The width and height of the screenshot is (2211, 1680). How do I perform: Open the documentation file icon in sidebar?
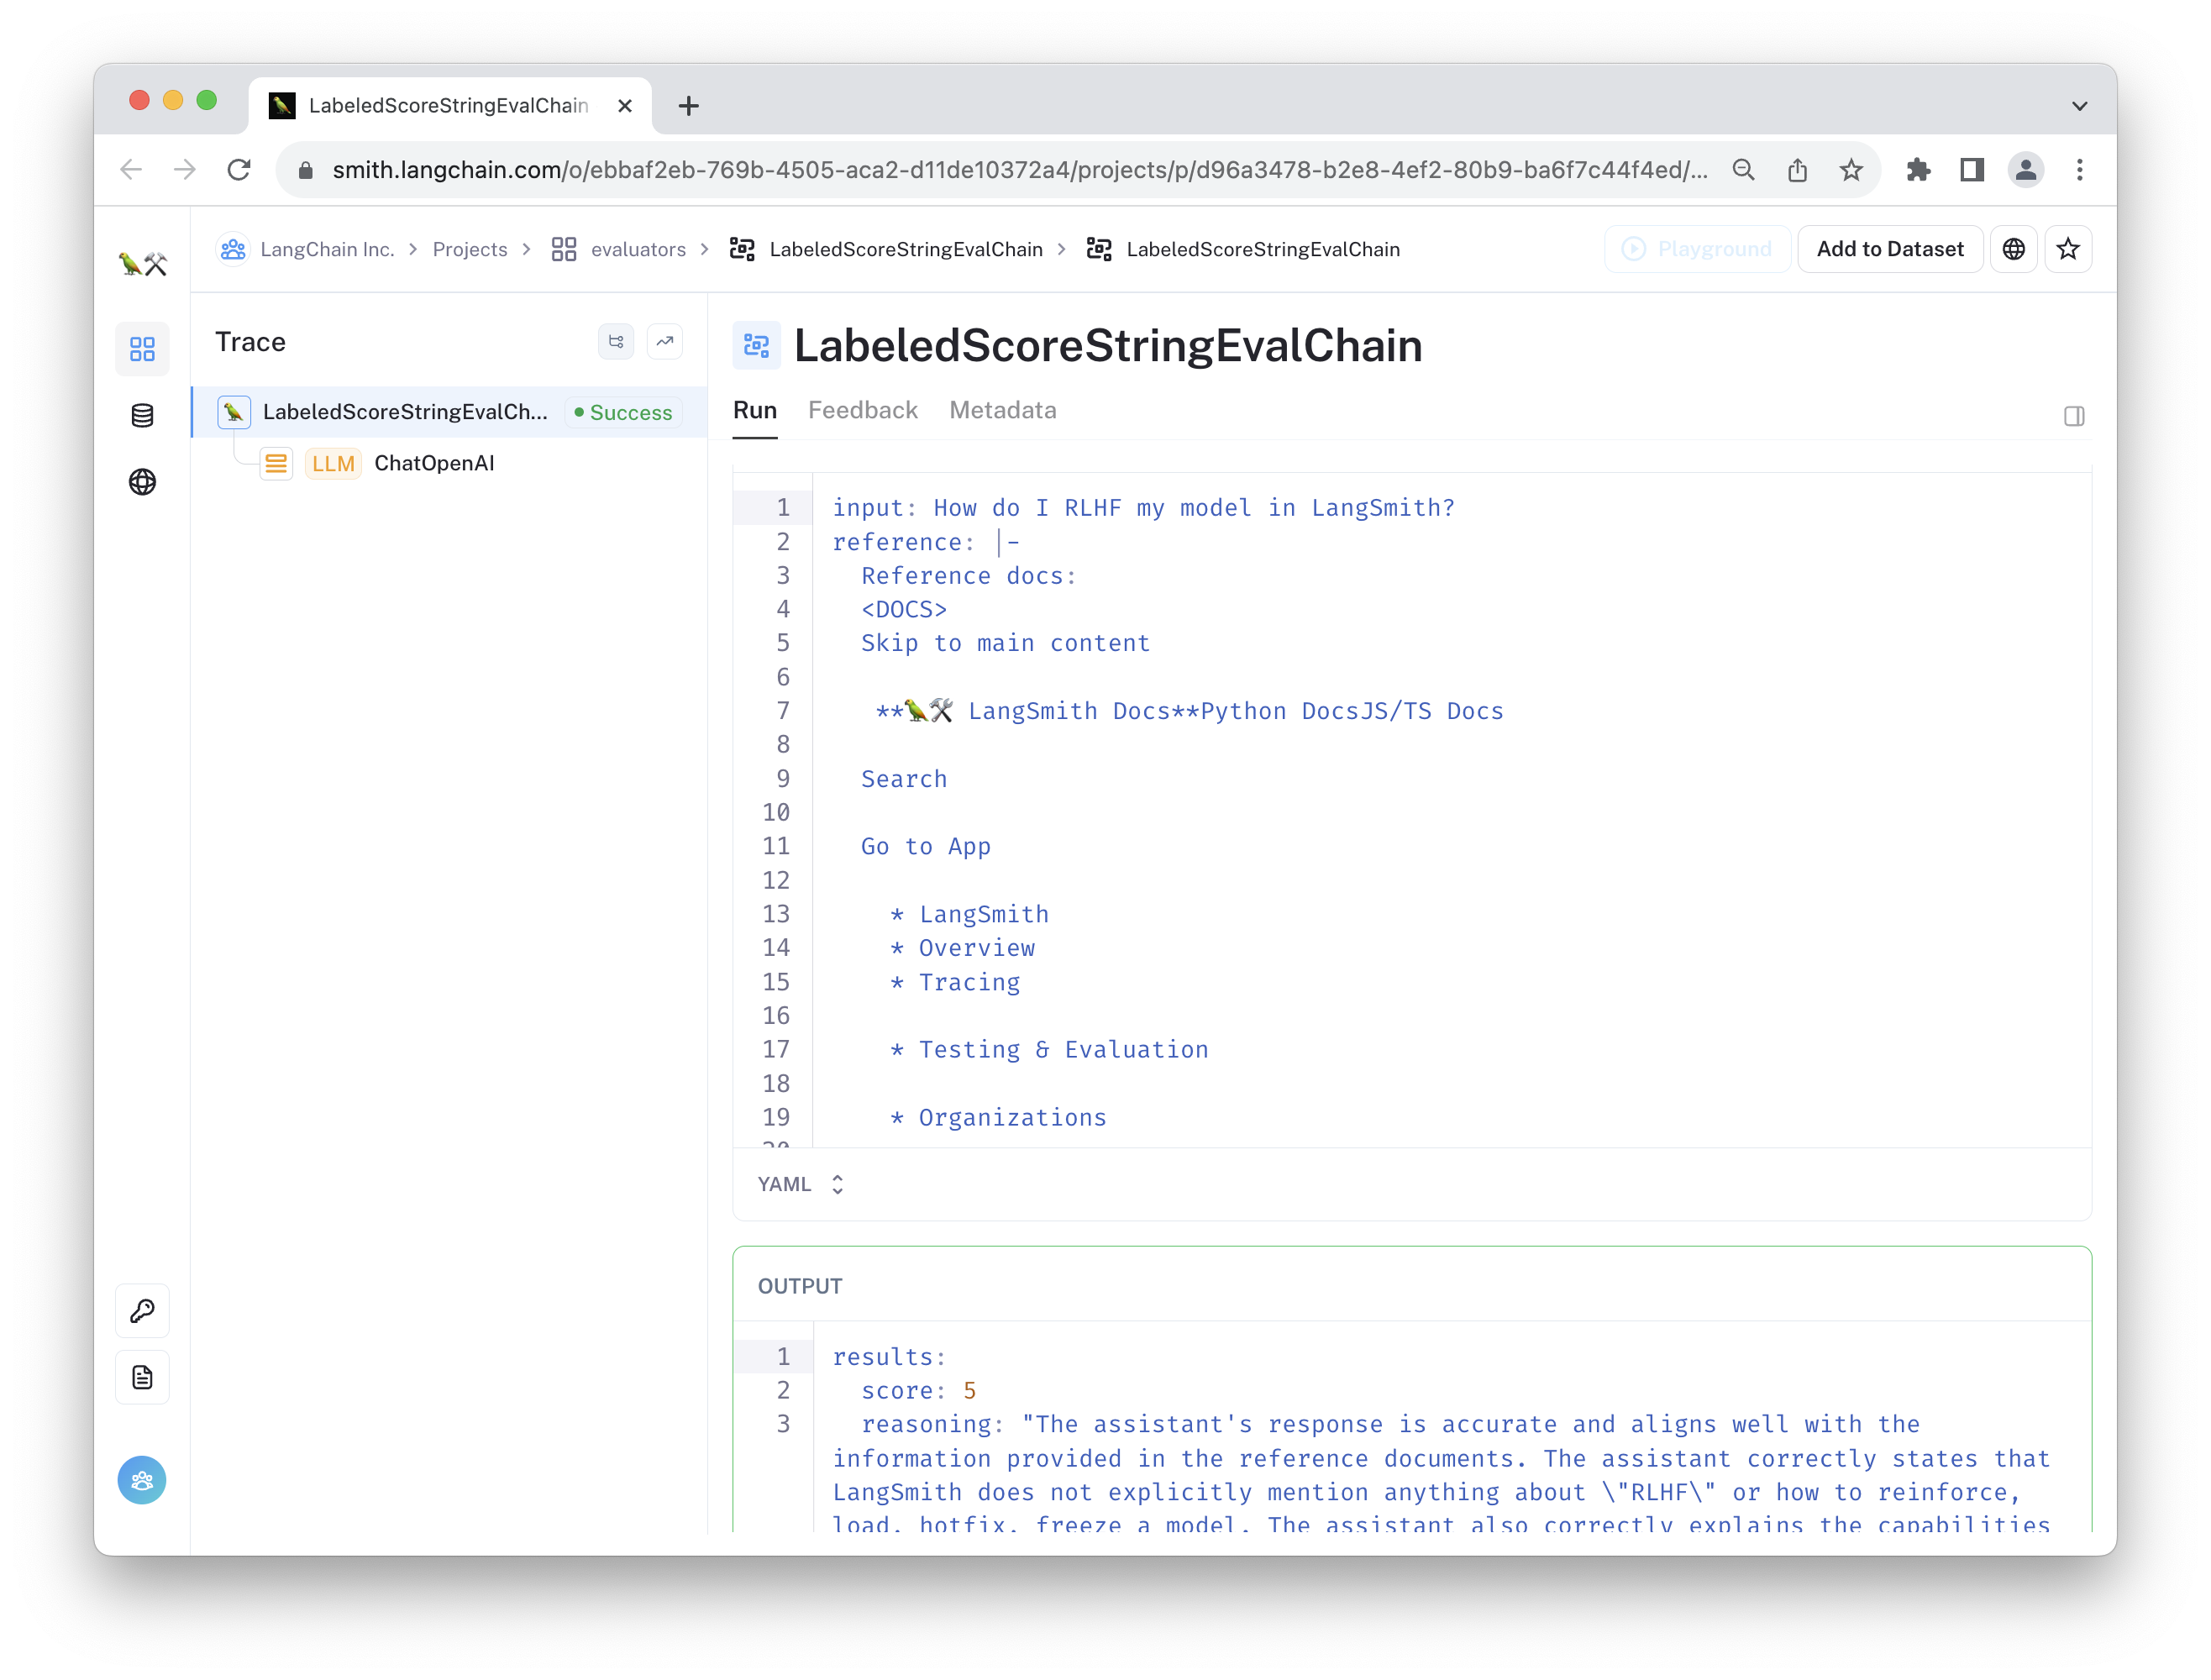point(142,1377)
